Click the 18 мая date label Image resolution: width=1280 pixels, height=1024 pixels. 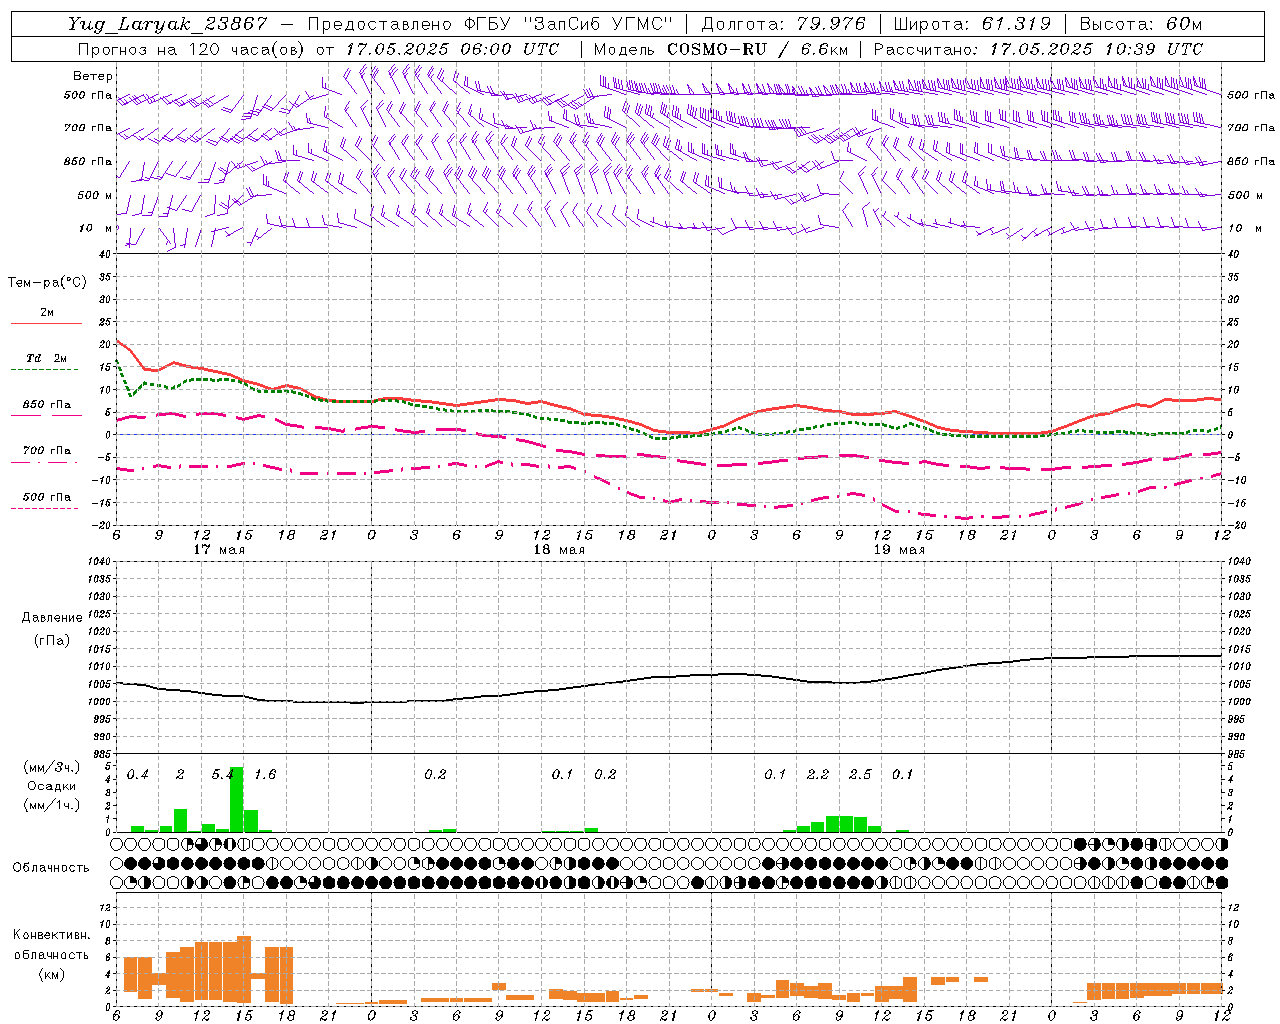click(559, 549)
